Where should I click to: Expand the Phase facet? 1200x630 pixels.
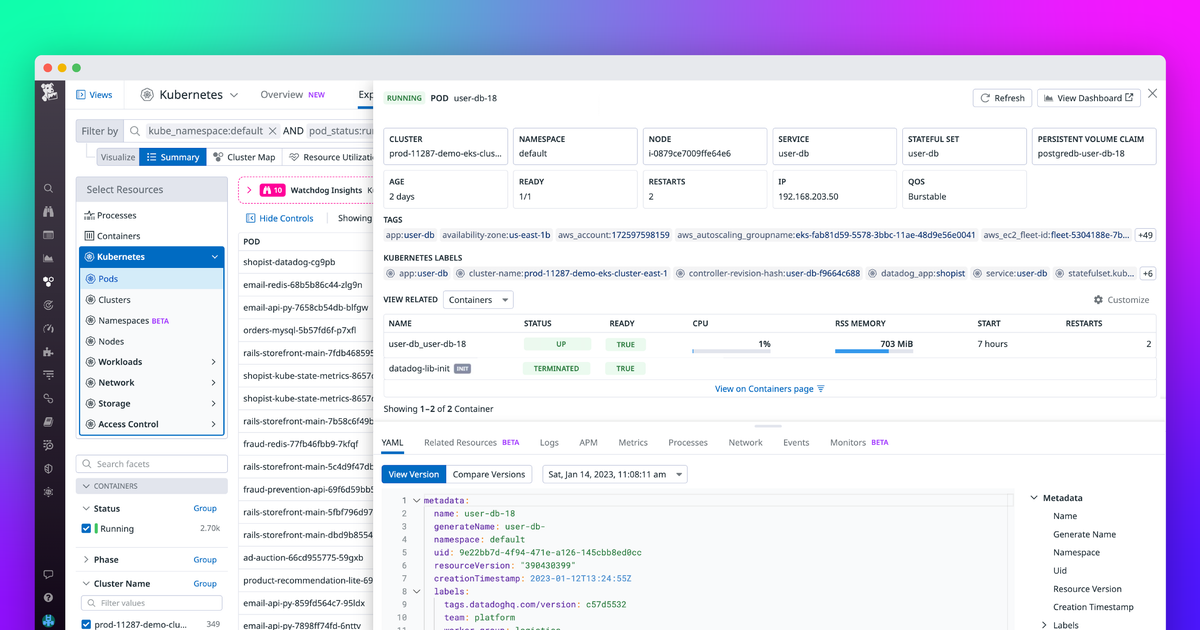tap(86, 559)
